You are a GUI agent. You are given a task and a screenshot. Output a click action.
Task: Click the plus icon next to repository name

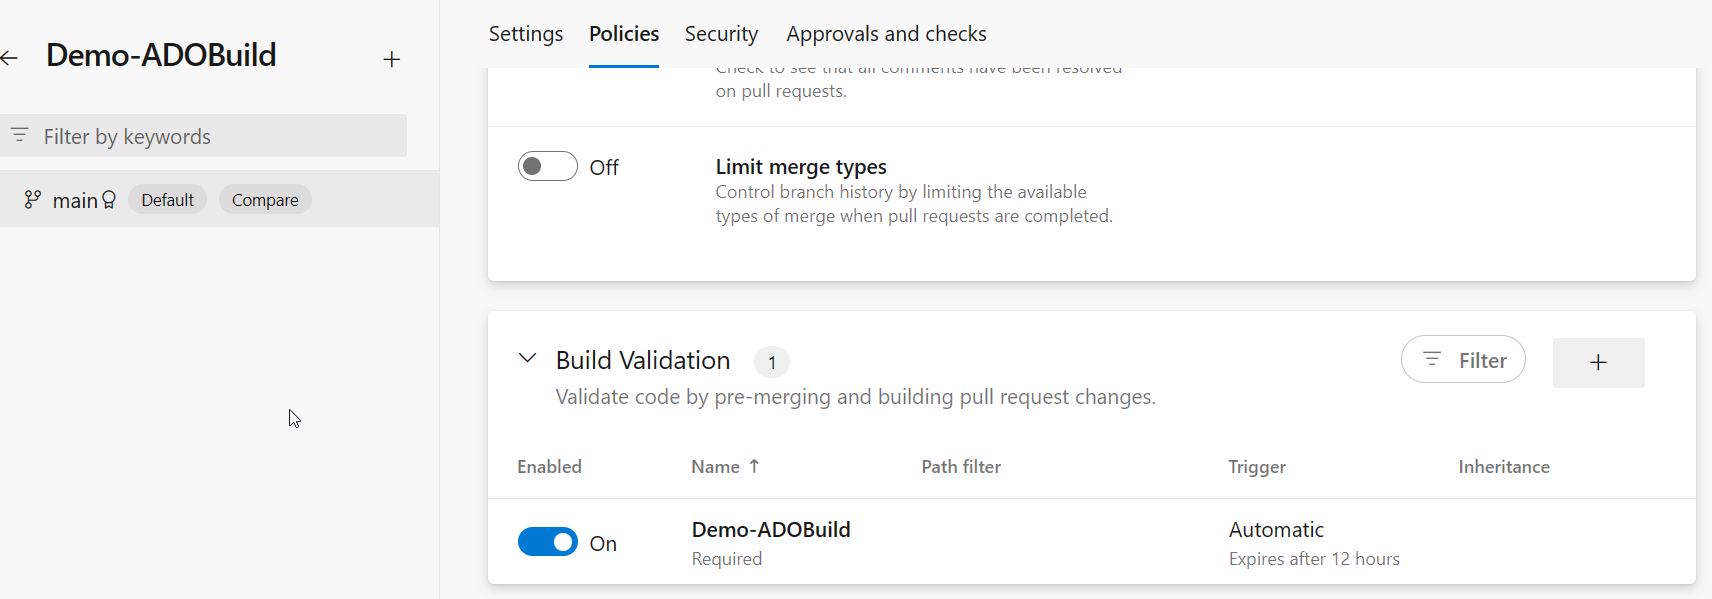[x=391, y=59]
